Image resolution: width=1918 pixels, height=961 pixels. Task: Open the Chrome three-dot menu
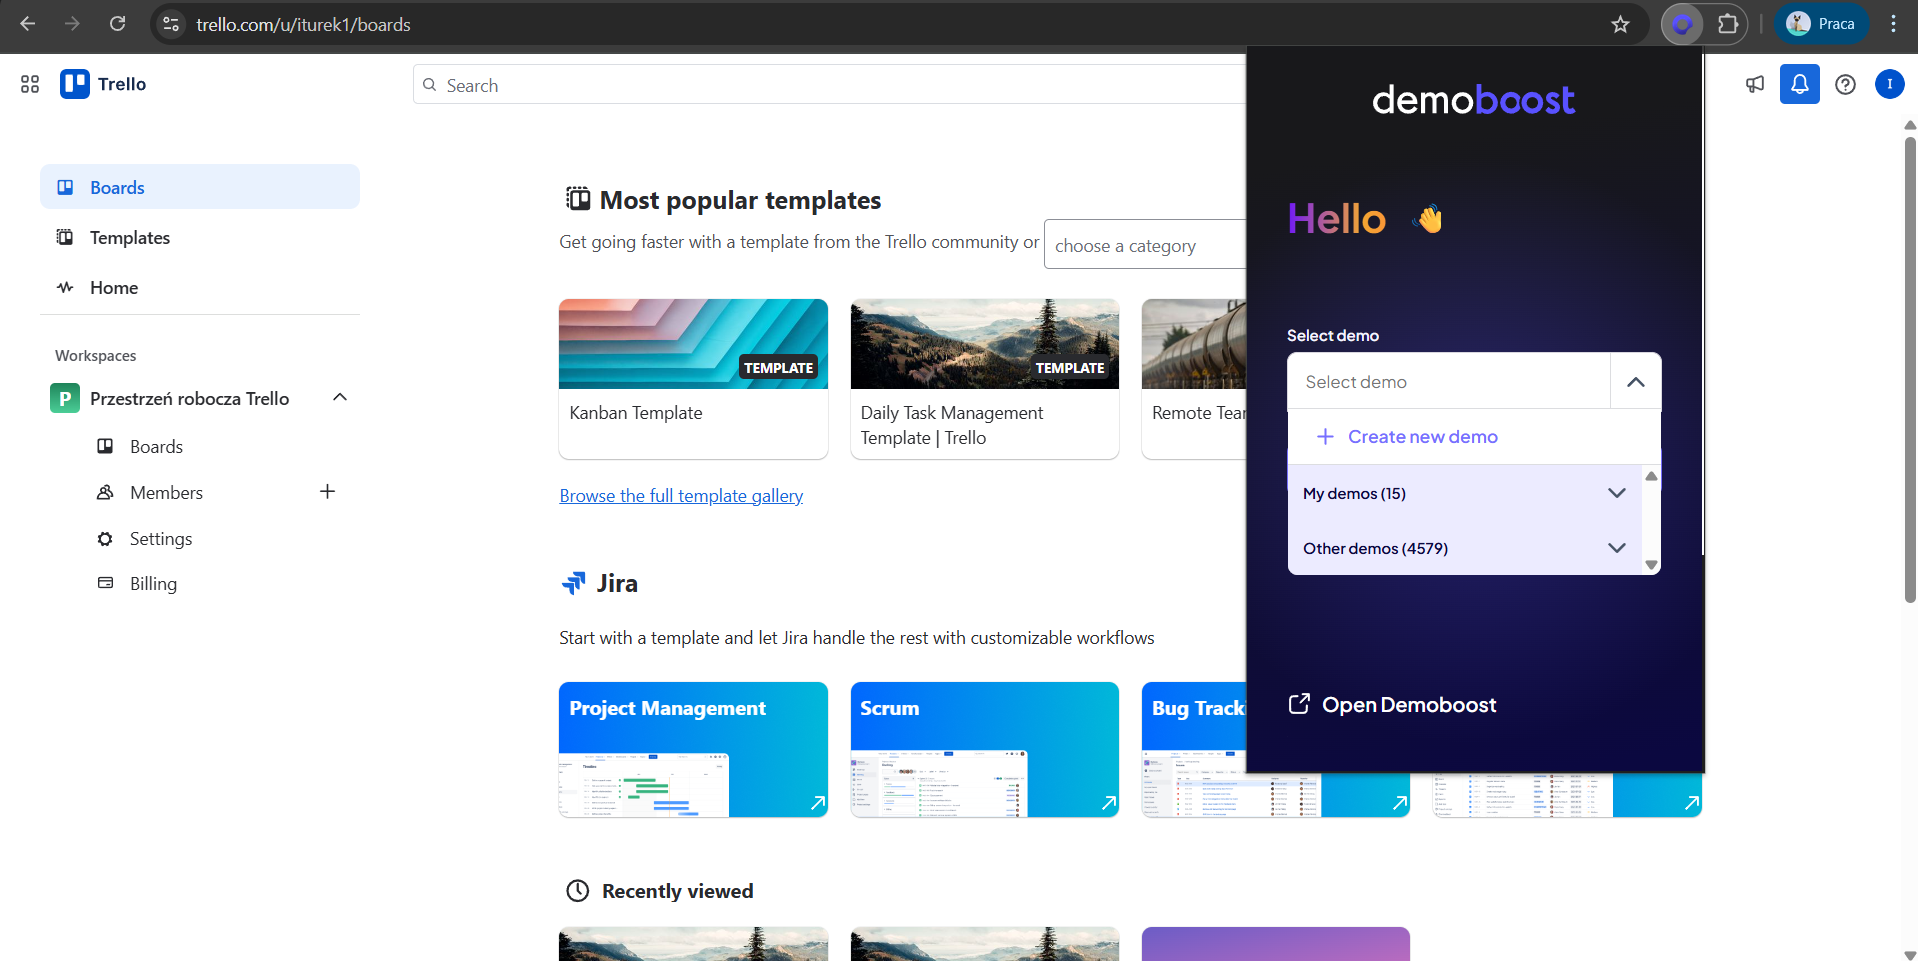pos(1893,24)
